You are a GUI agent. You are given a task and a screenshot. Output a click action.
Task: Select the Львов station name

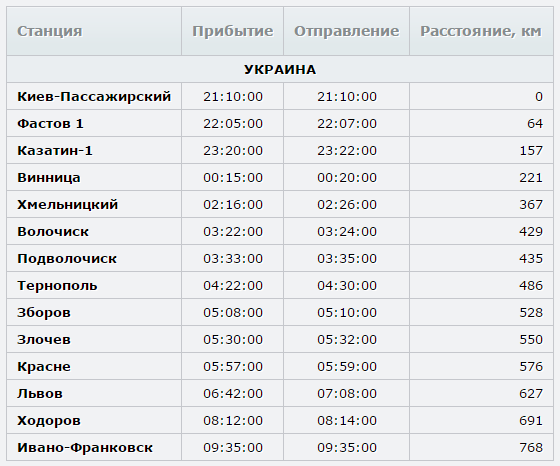(x=40, y=394)
